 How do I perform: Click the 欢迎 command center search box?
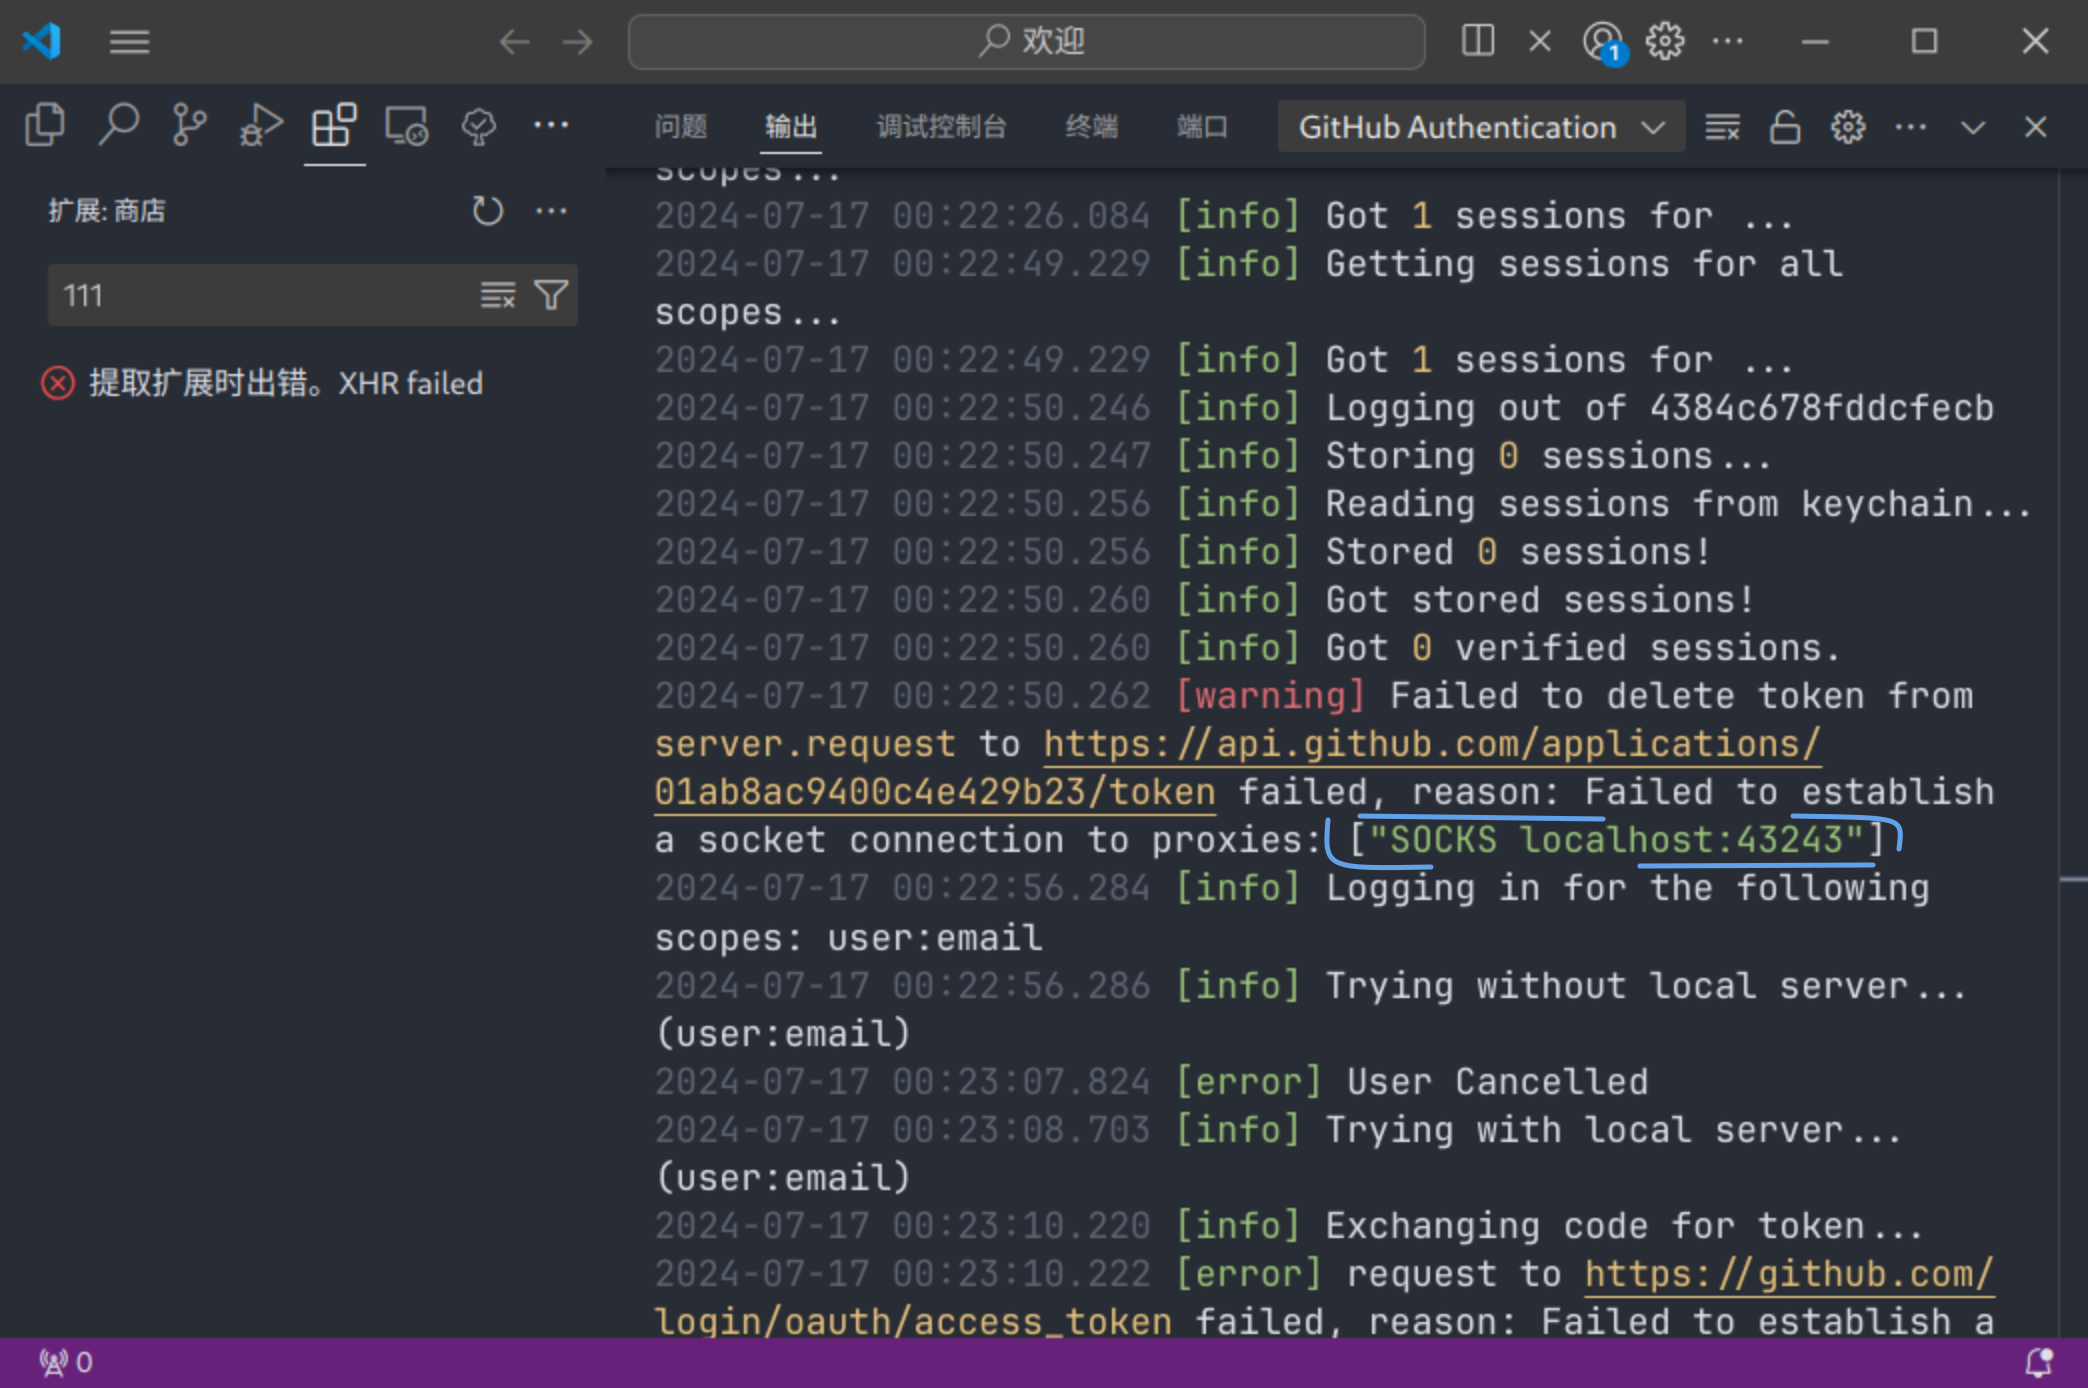[x=1026, y=42]
